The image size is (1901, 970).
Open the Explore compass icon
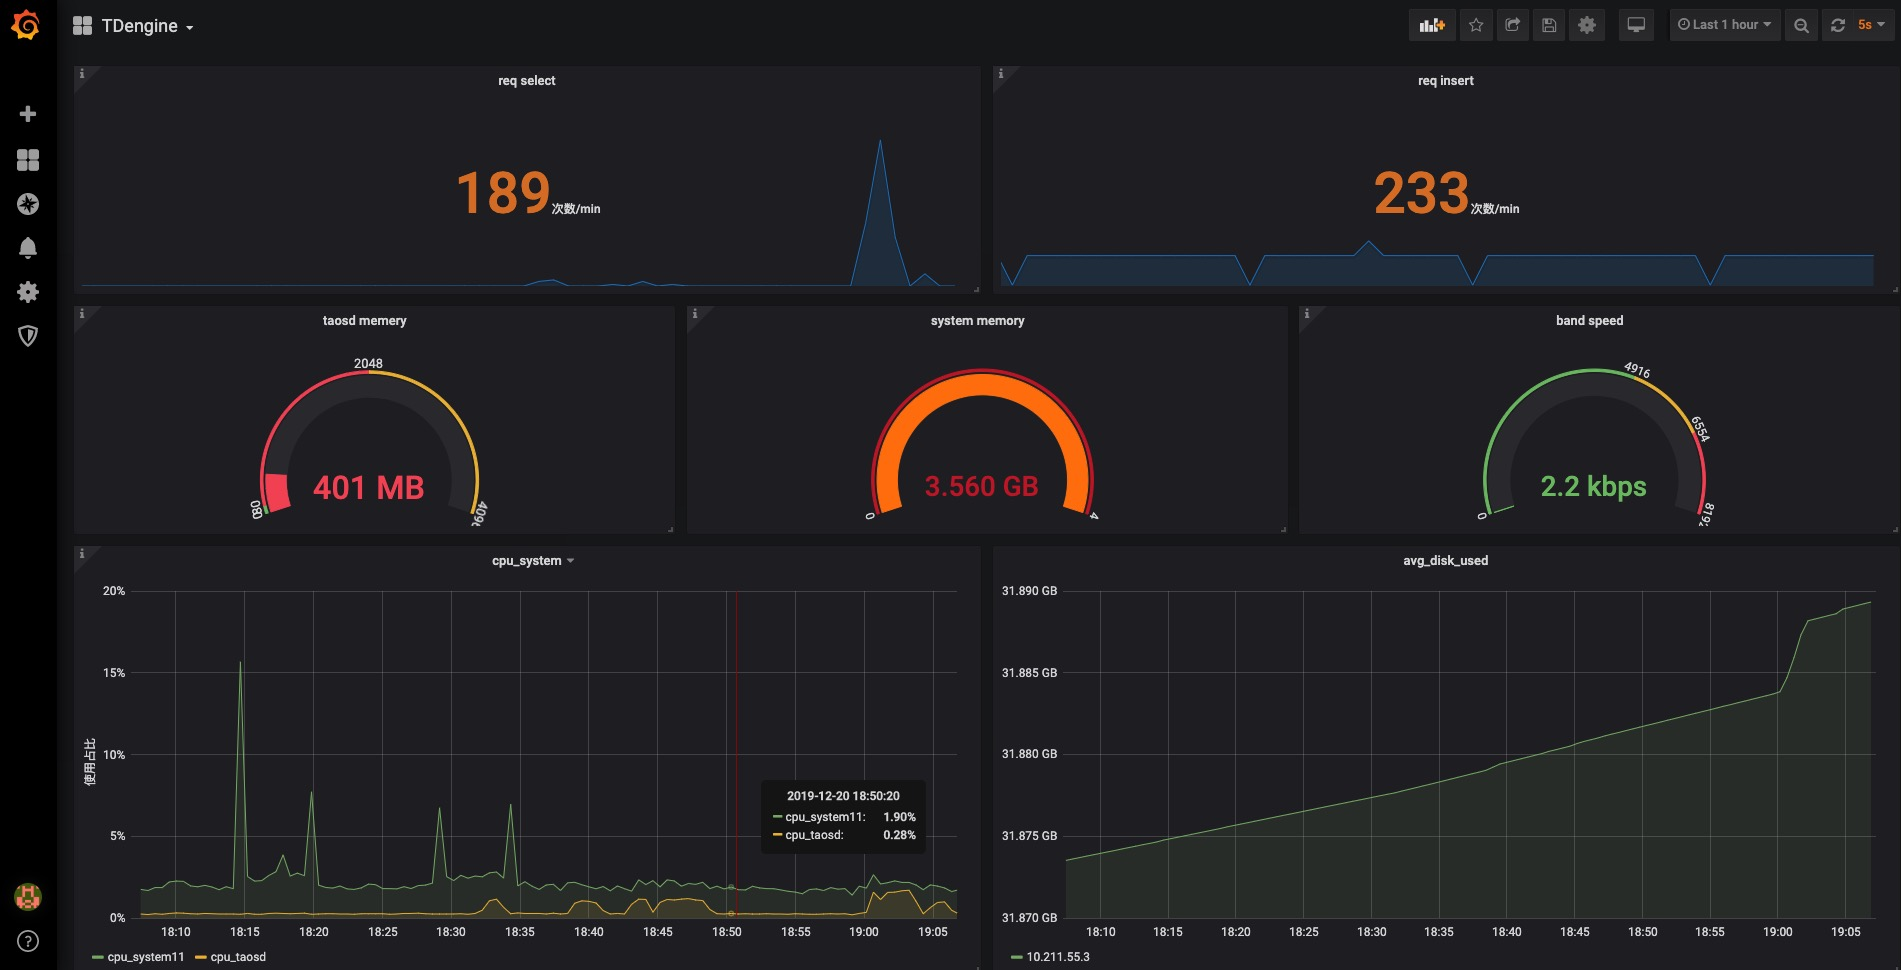pos(28,204)
